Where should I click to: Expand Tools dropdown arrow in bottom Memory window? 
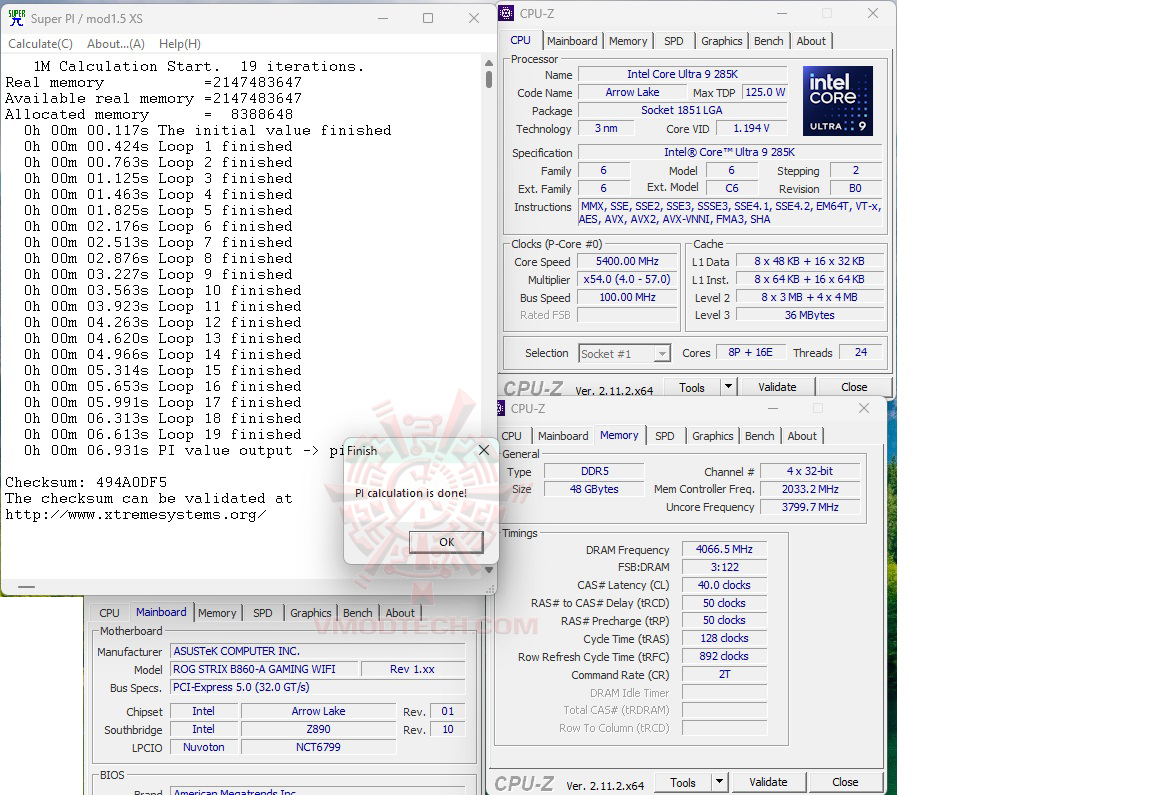click(x=719, y=783)
